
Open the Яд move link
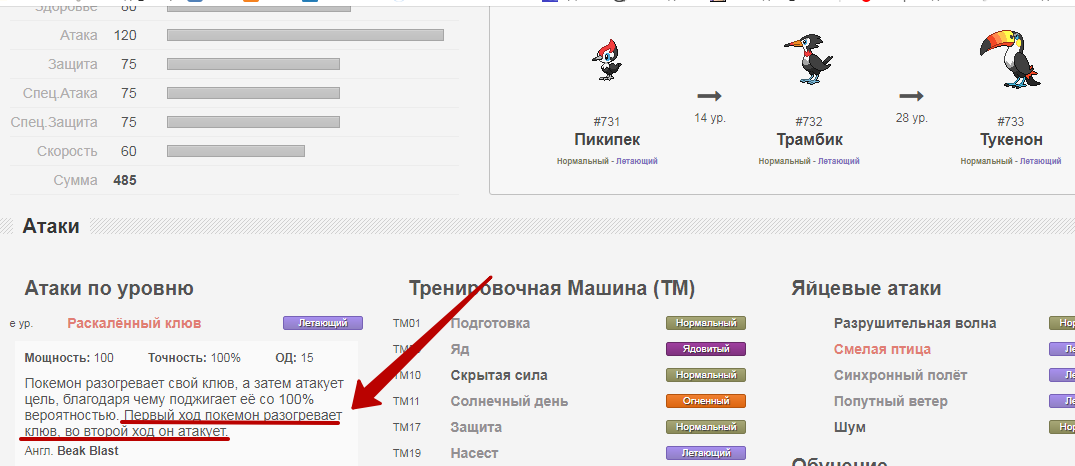coord(460,350)
